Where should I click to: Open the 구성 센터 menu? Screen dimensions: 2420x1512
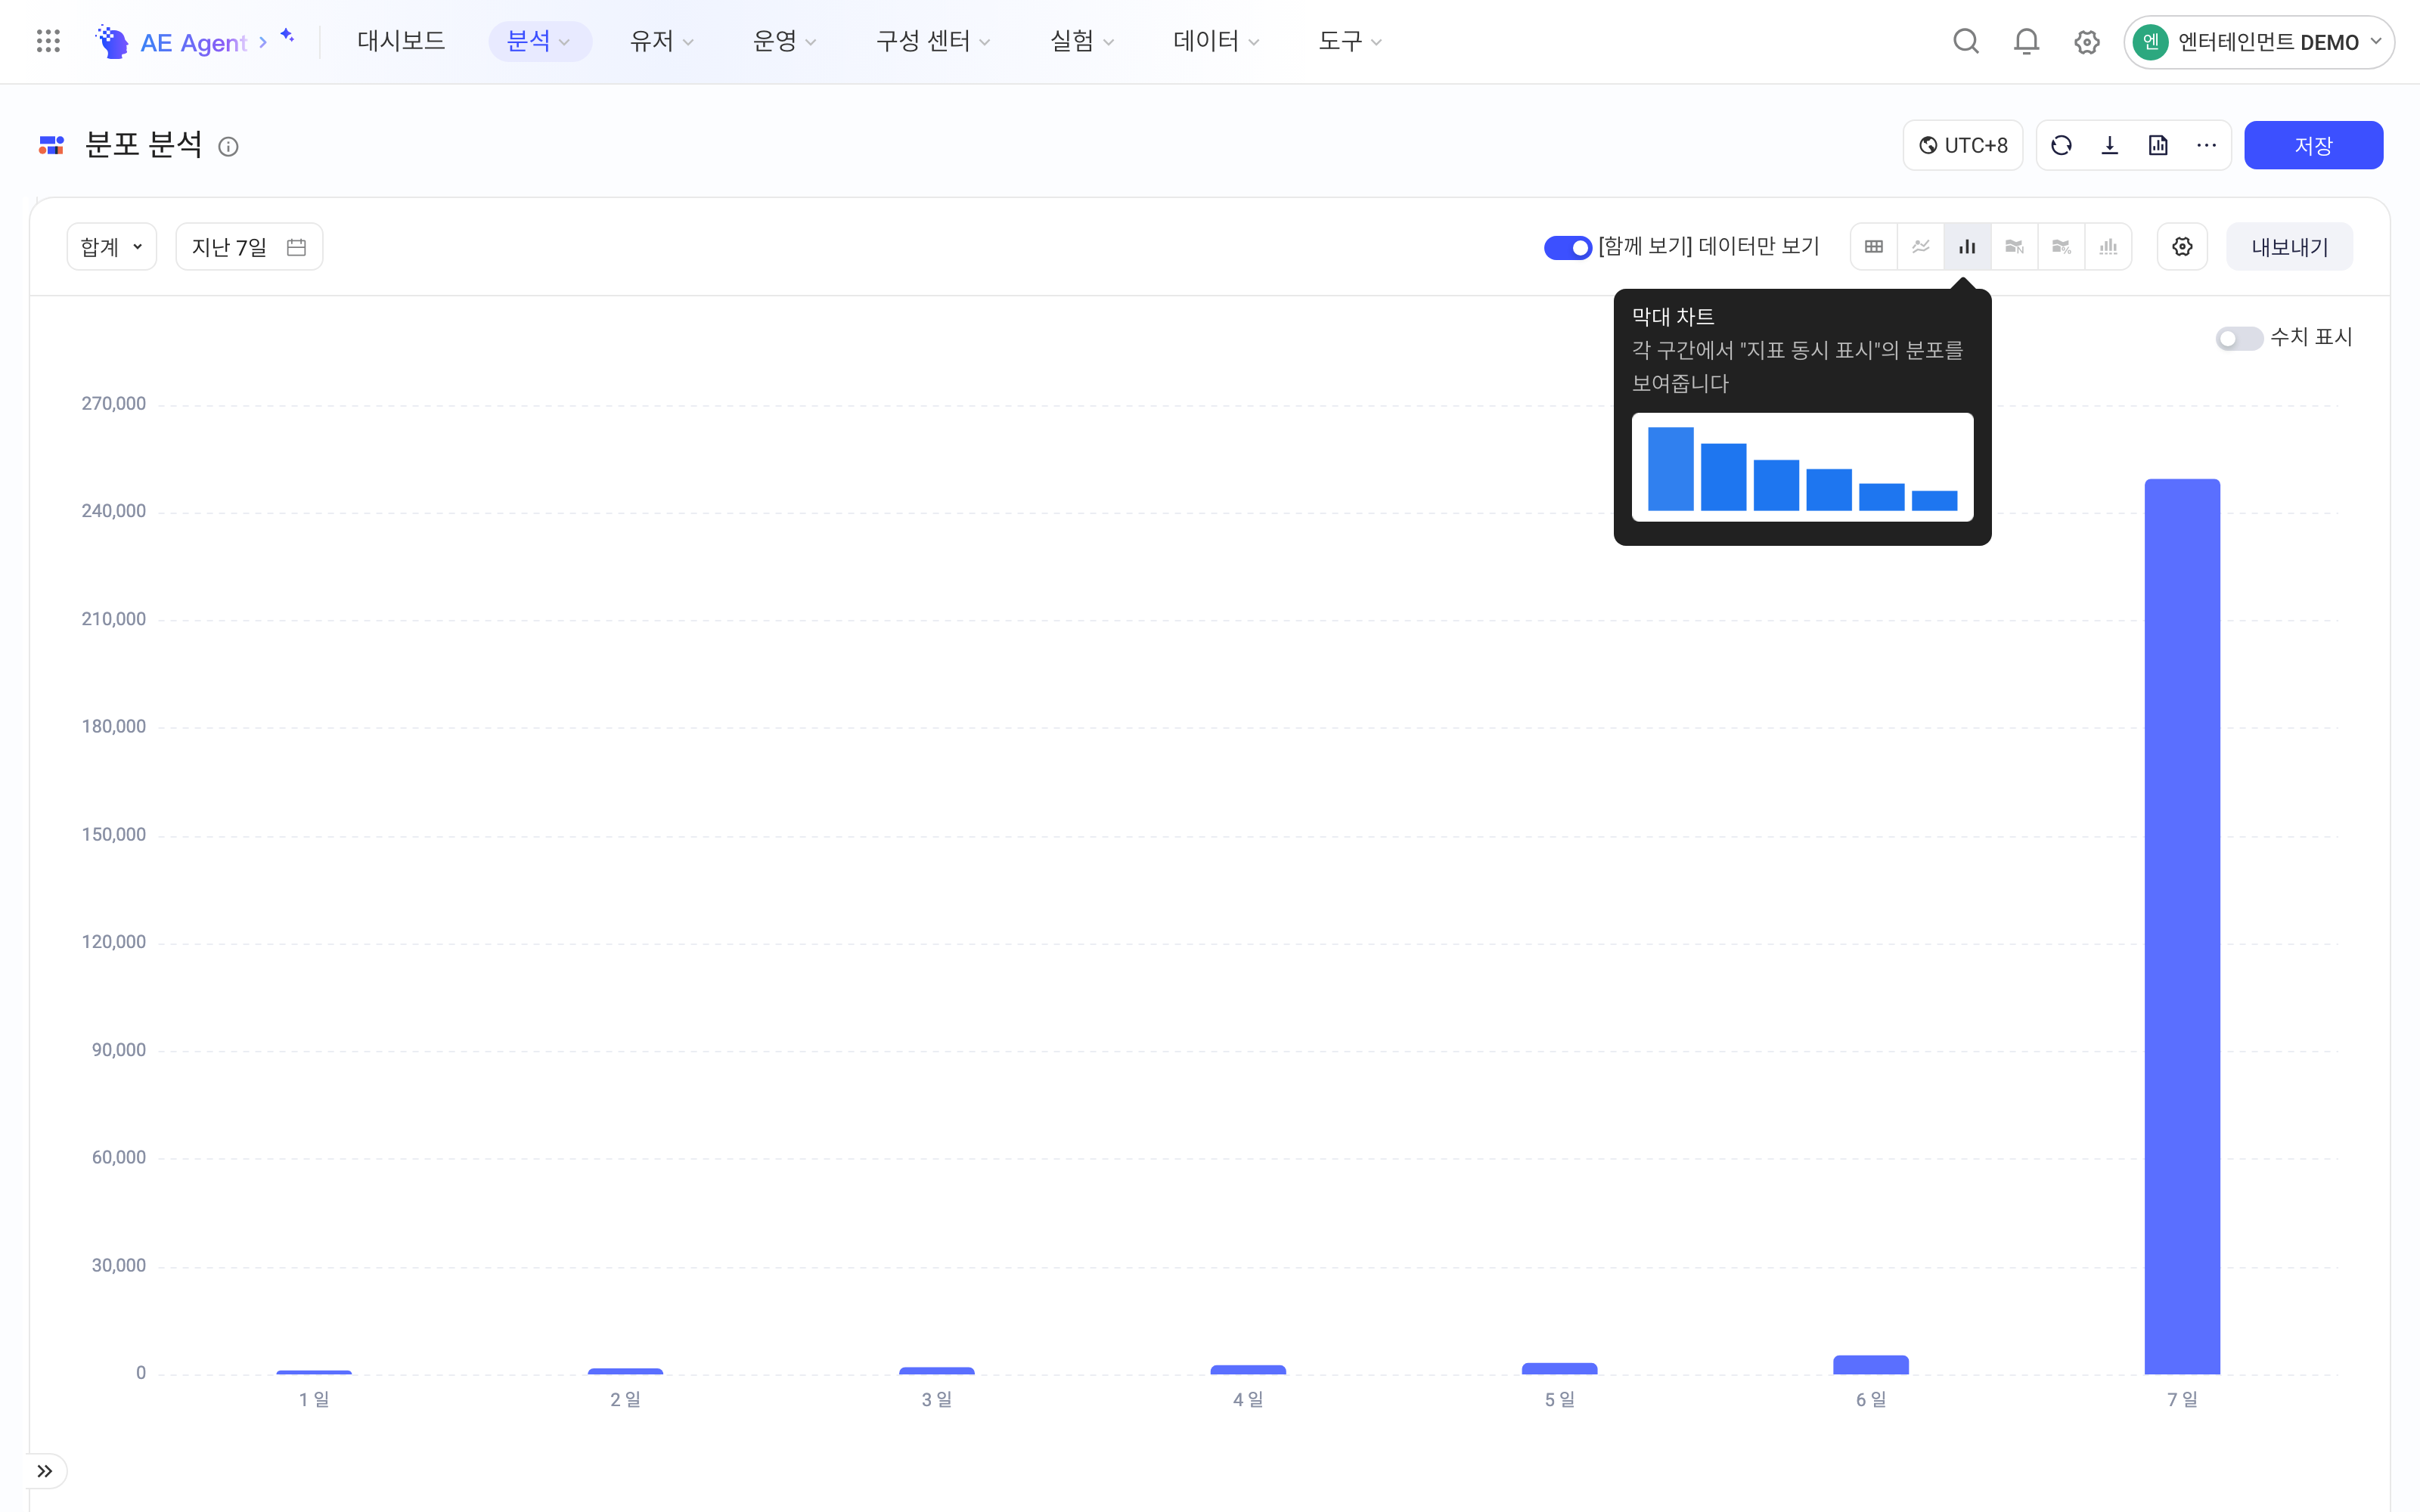[x=933, y=41]
